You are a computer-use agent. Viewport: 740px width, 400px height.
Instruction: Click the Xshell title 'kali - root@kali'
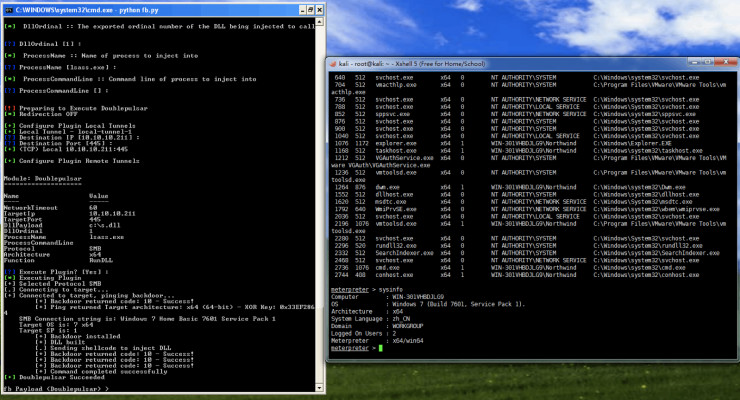tap(361, 64)
